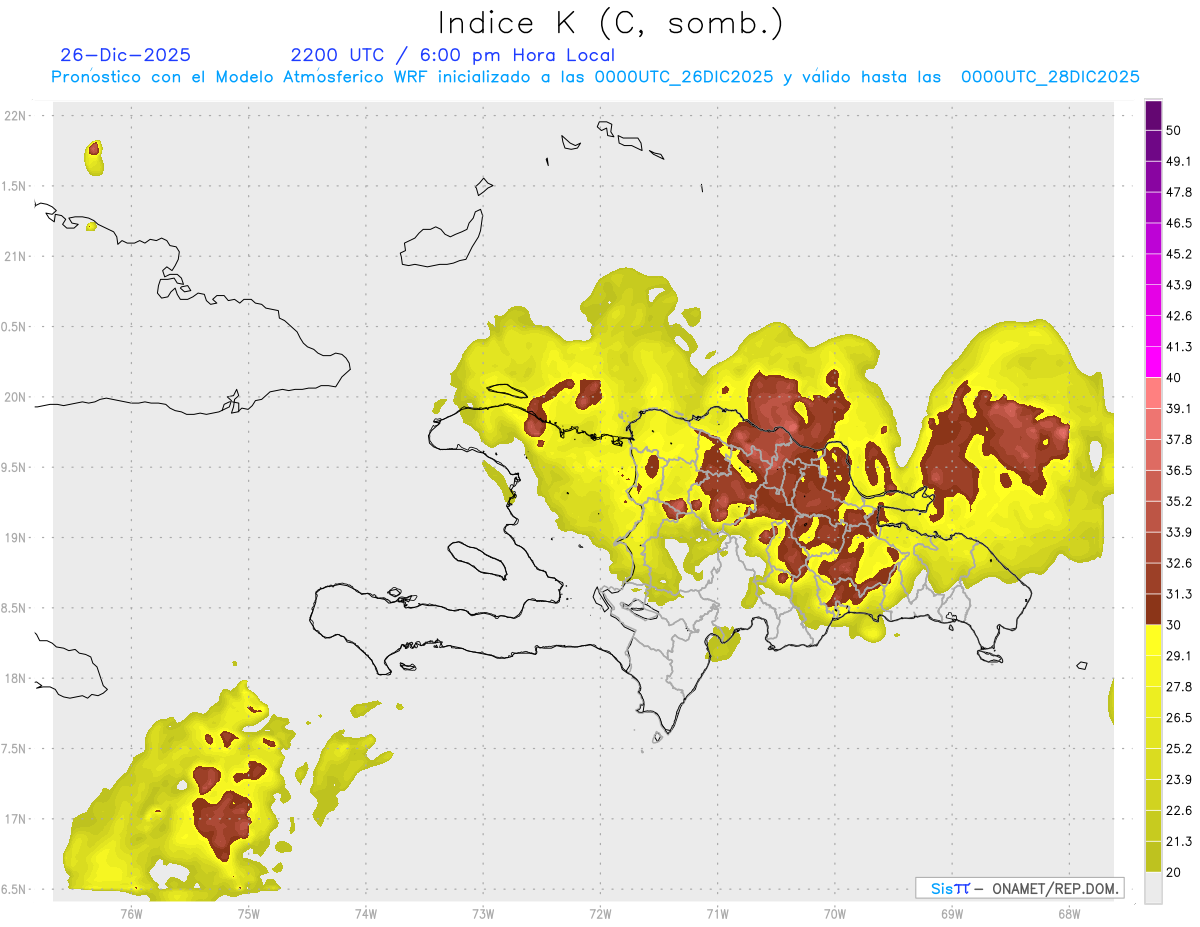1200x927 pixels.
Task: Click the color bar label '47.8'
Action: coord(1179,192)
